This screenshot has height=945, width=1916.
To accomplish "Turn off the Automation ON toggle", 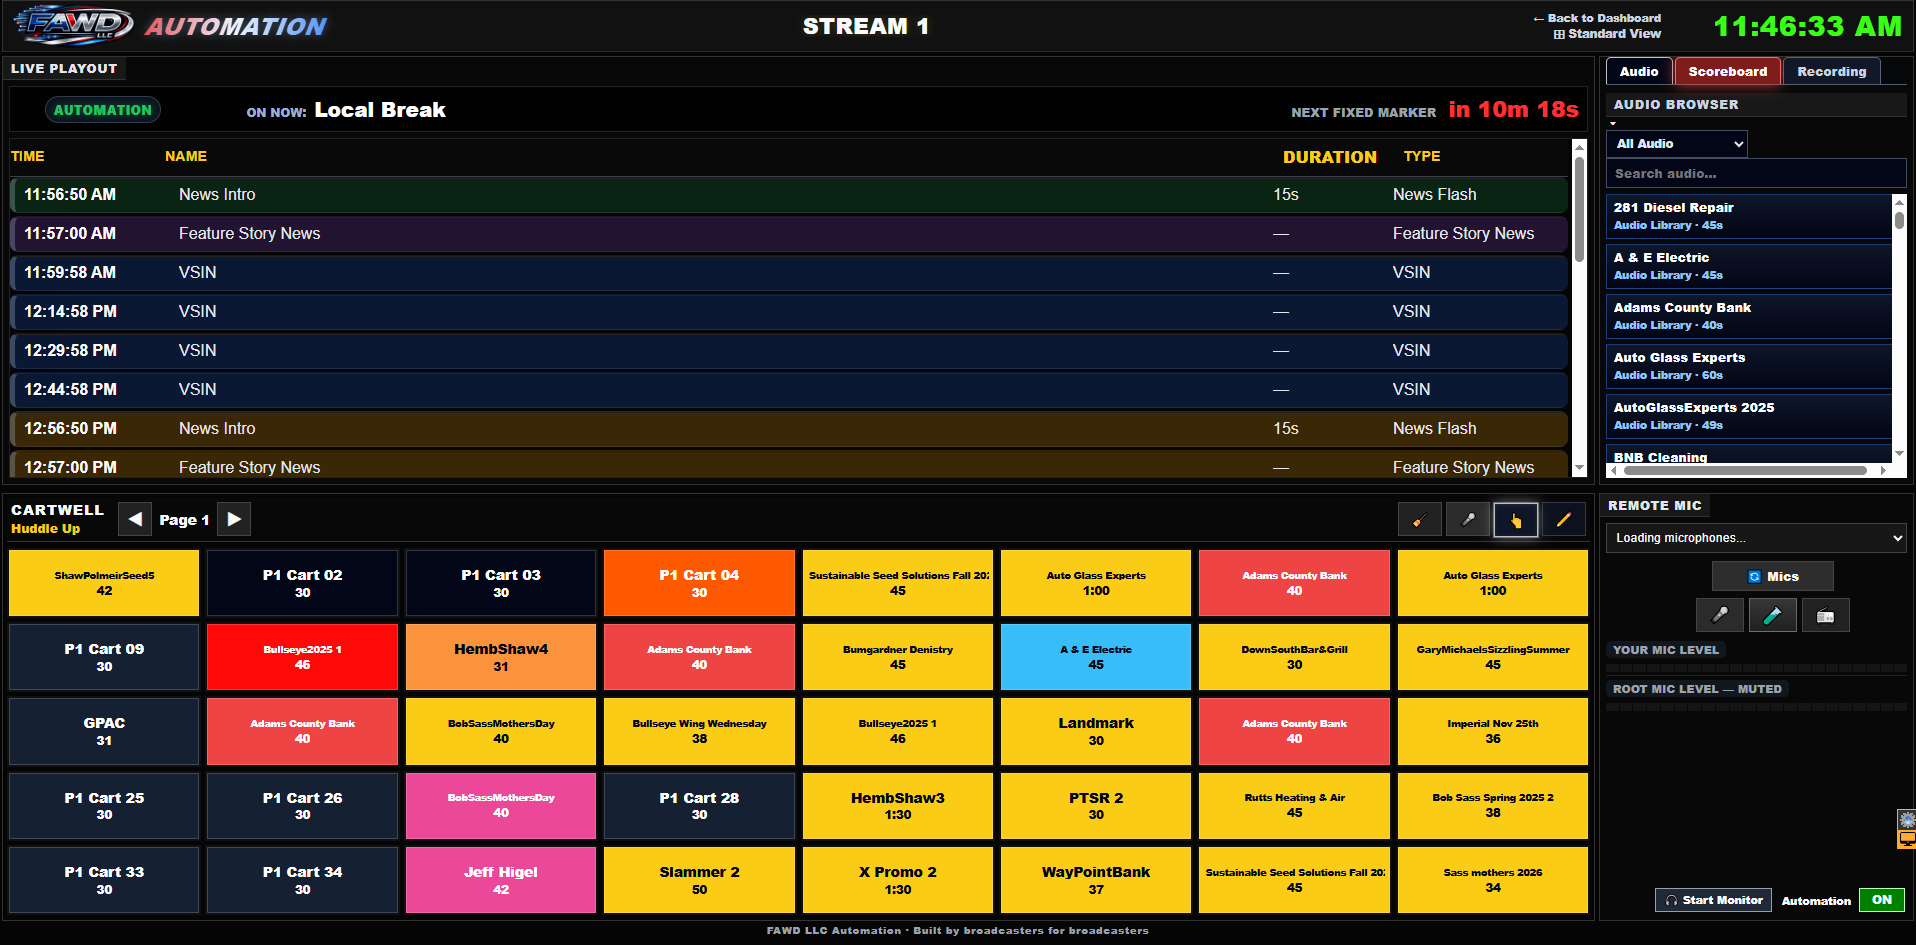I will 1882,900.
